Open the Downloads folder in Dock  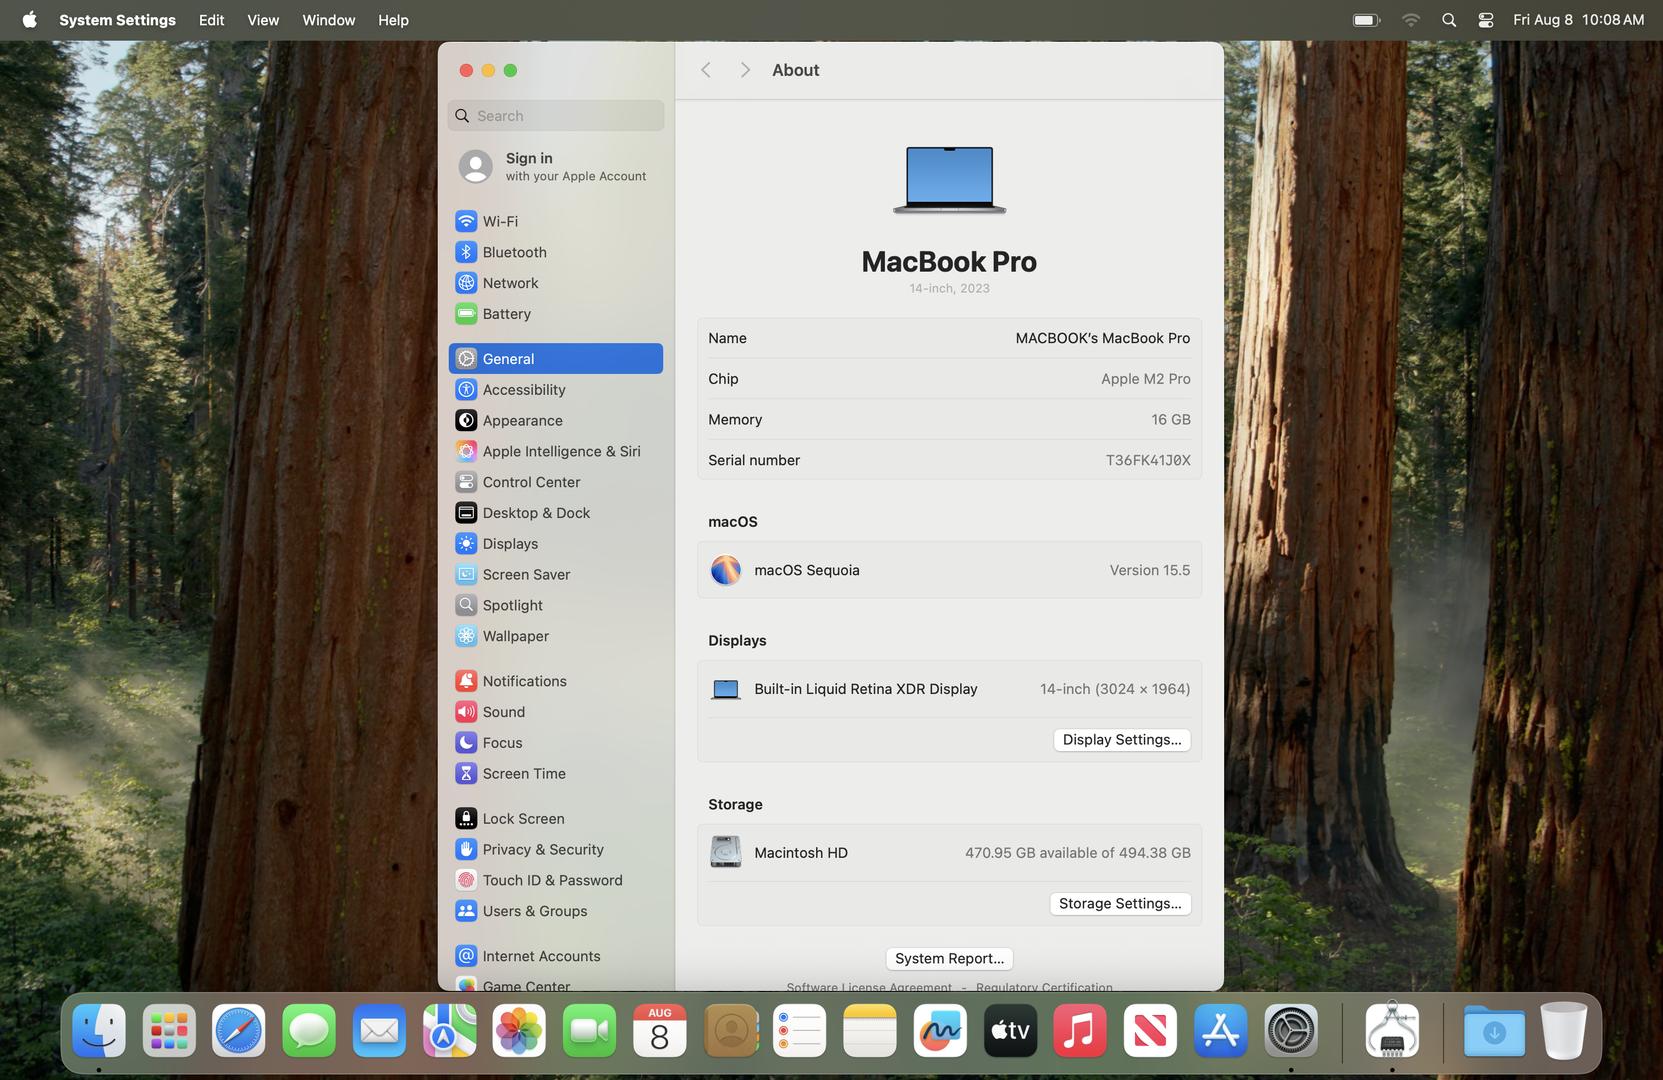tap(1494, 1031)
